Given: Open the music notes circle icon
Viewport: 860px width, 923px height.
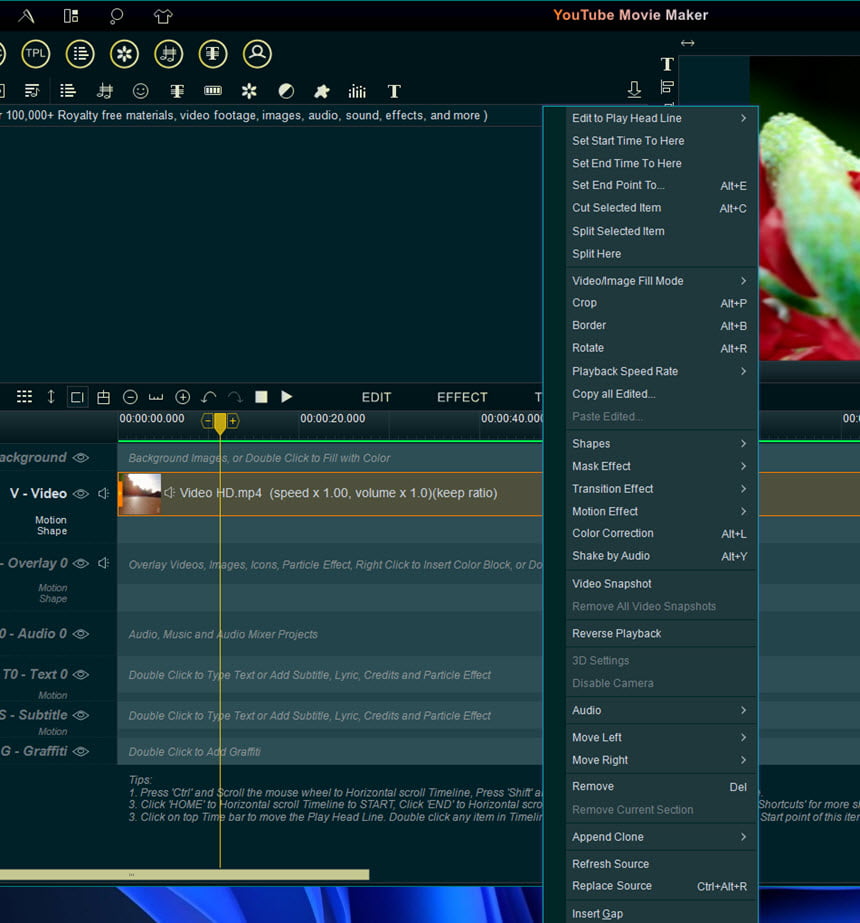Looking at the screenshot, I should point(168,54).
